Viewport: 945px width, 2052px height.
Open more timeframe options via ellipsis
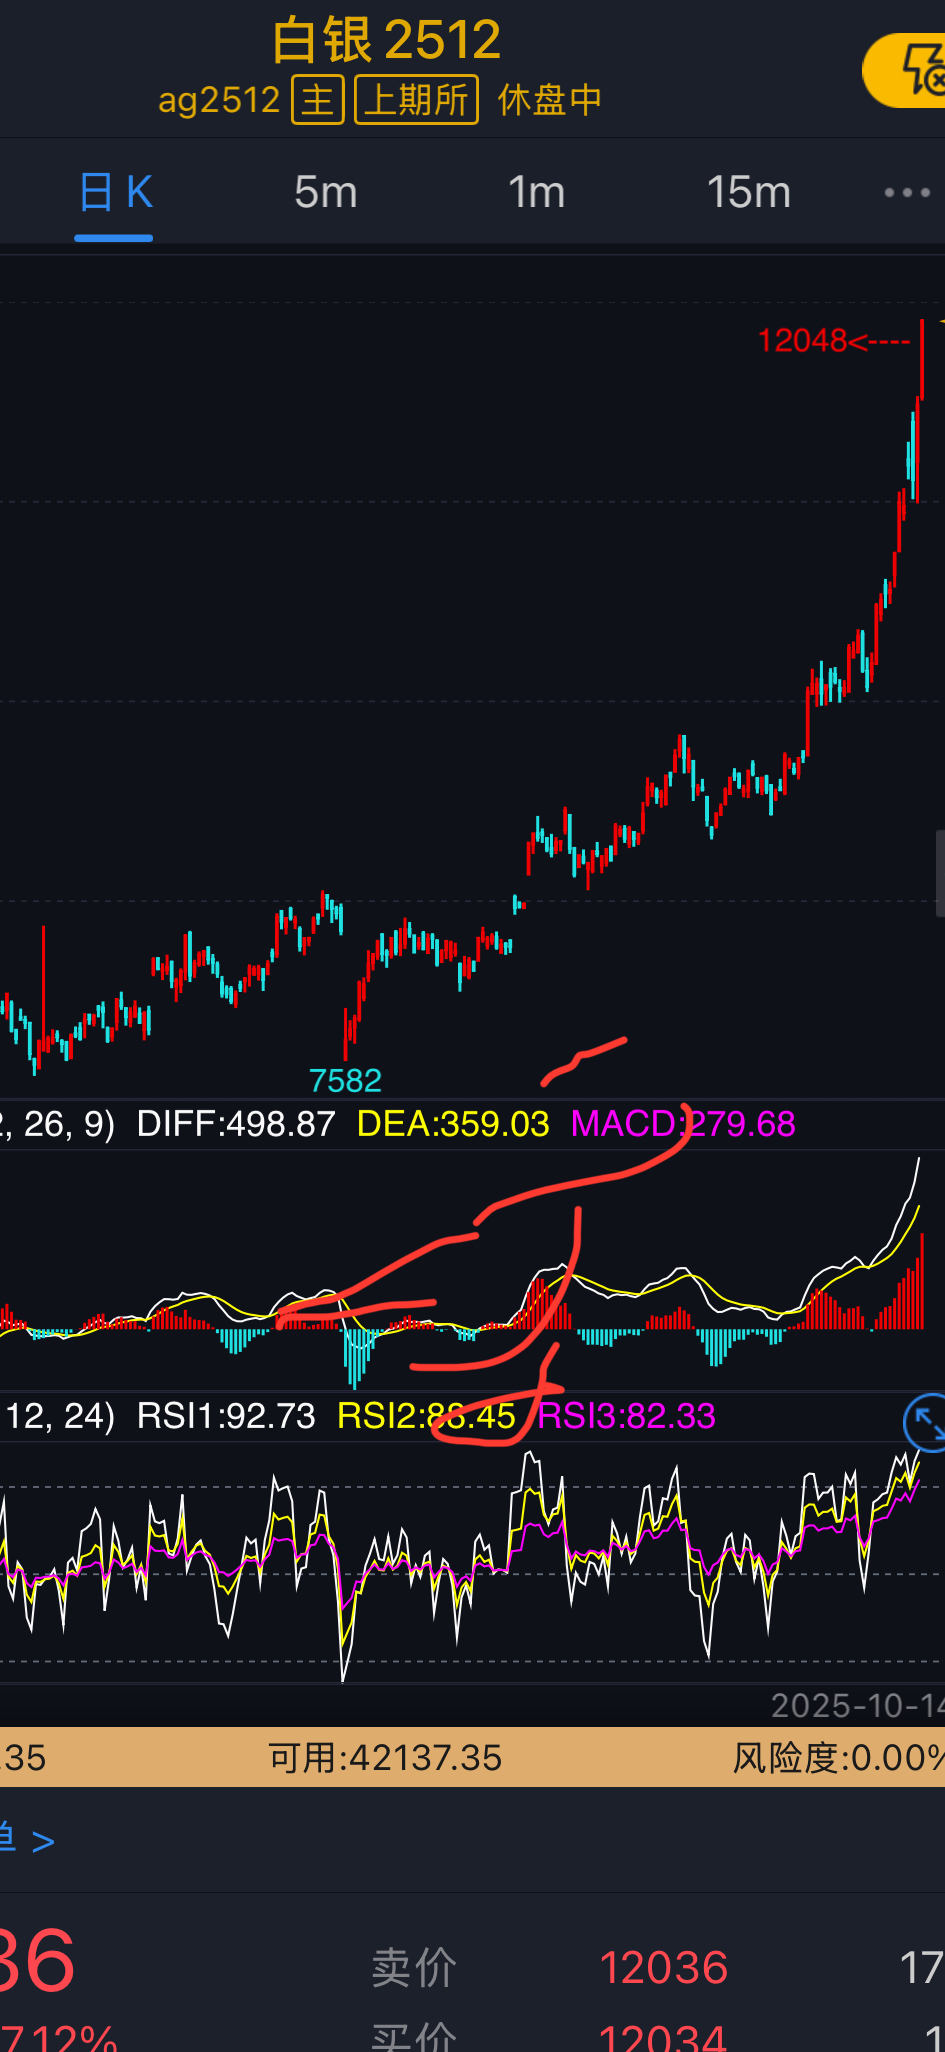[x=907, y=192]
